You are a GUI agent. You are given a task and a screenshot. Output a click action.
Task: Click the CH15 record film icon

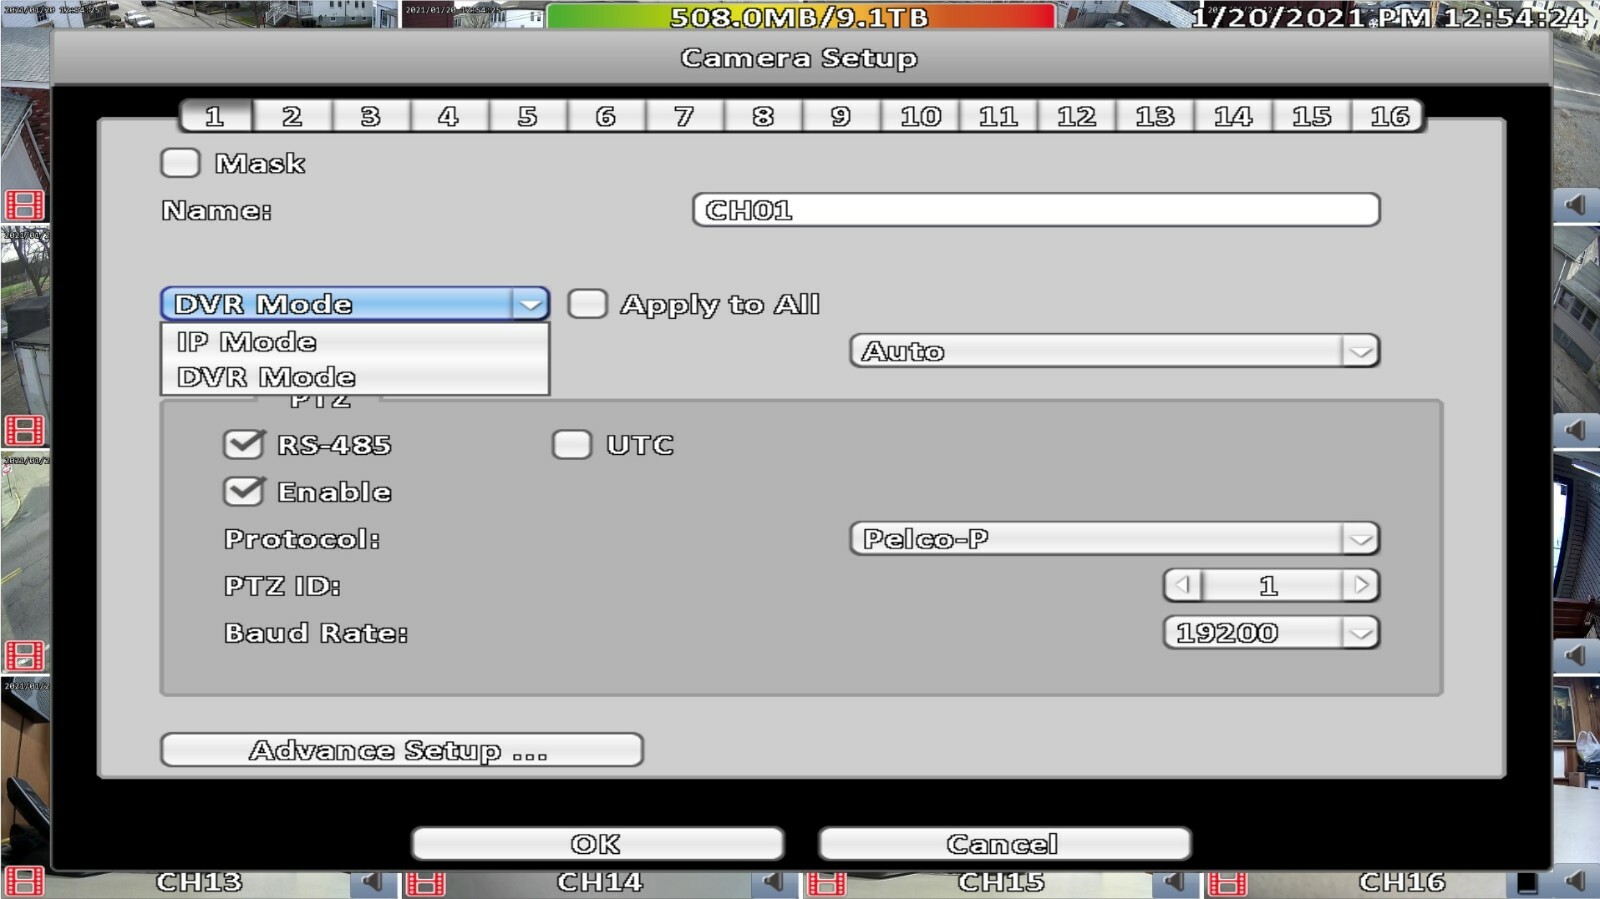point(827,883)
